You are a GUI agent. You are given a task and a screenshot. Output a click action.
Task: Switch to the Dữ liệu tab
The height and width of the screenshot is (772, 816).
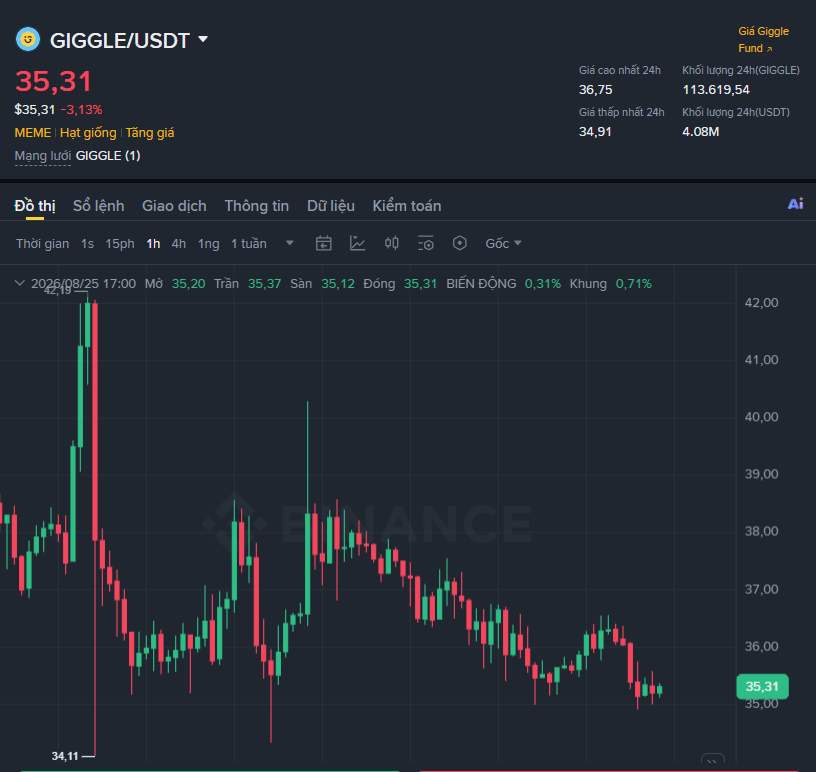pyautogui.click(x=331, y=206)
